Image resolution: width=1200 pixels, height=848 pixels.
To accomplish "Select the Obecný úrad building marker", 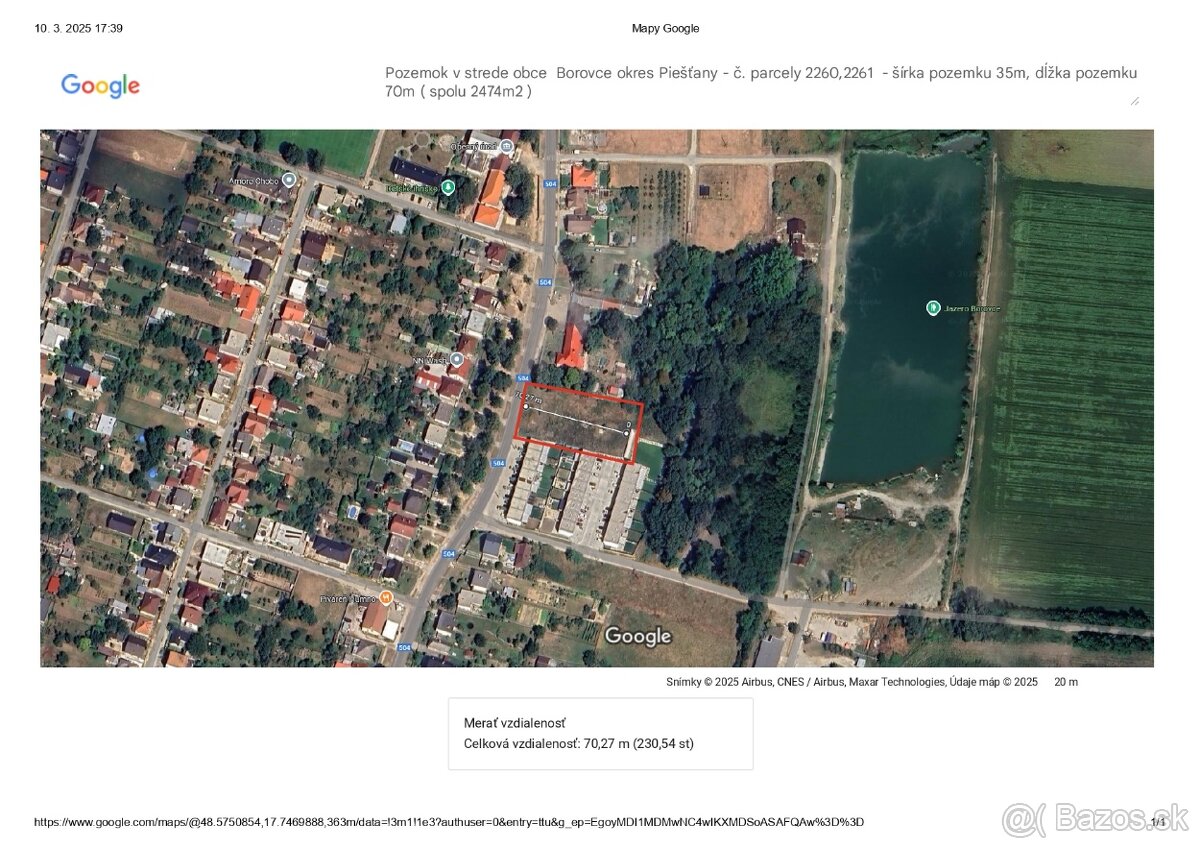I will coord(506,147).
